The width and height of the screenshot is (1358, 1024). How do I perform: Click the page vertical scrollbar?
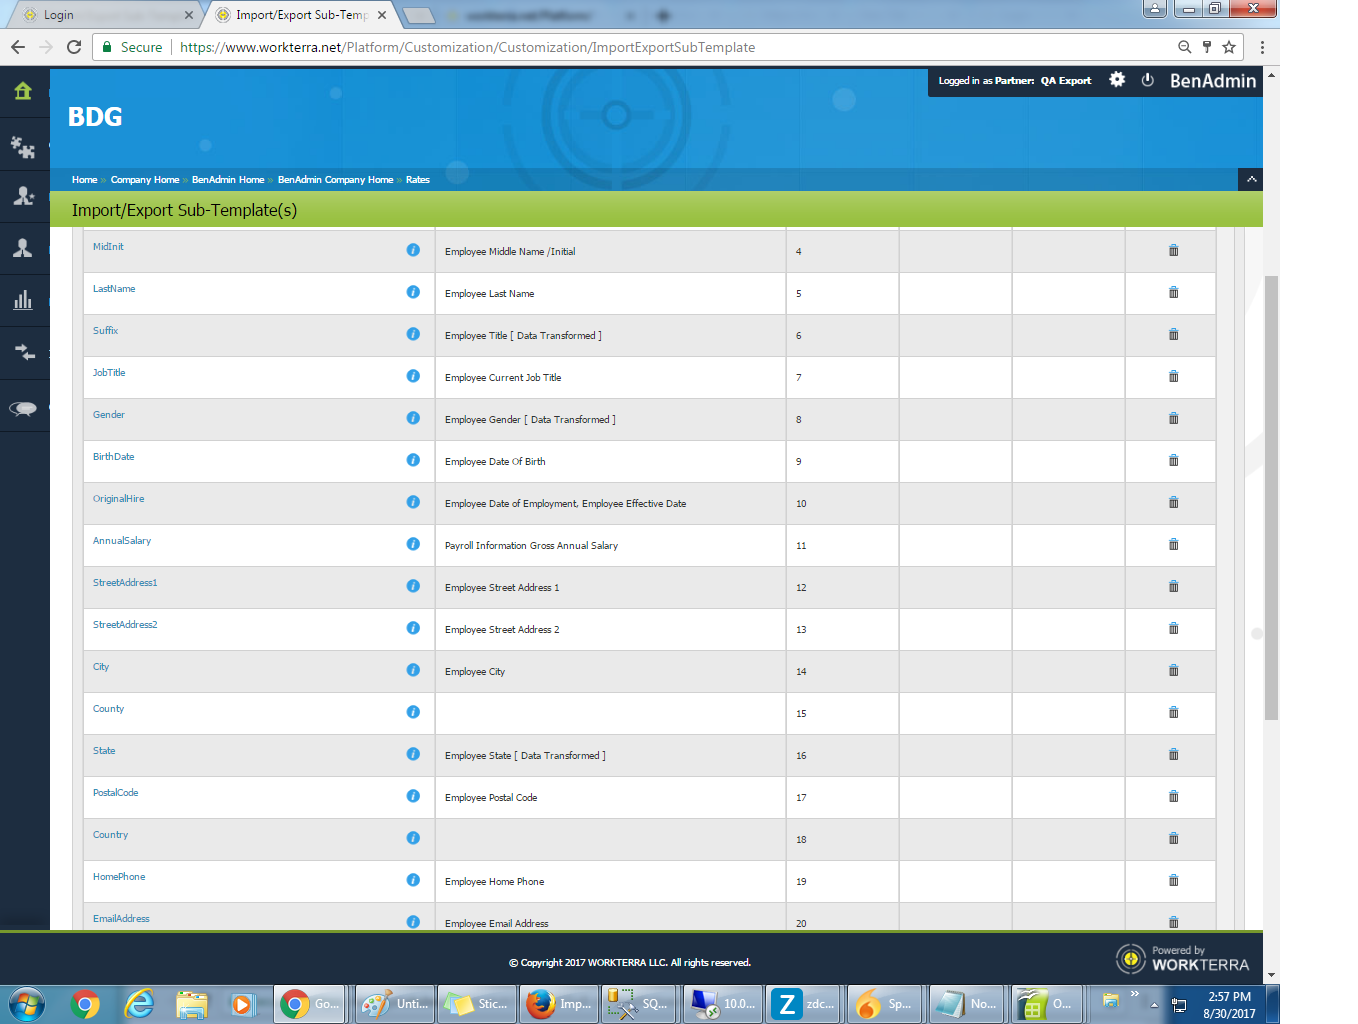[x=1271, y=500]
